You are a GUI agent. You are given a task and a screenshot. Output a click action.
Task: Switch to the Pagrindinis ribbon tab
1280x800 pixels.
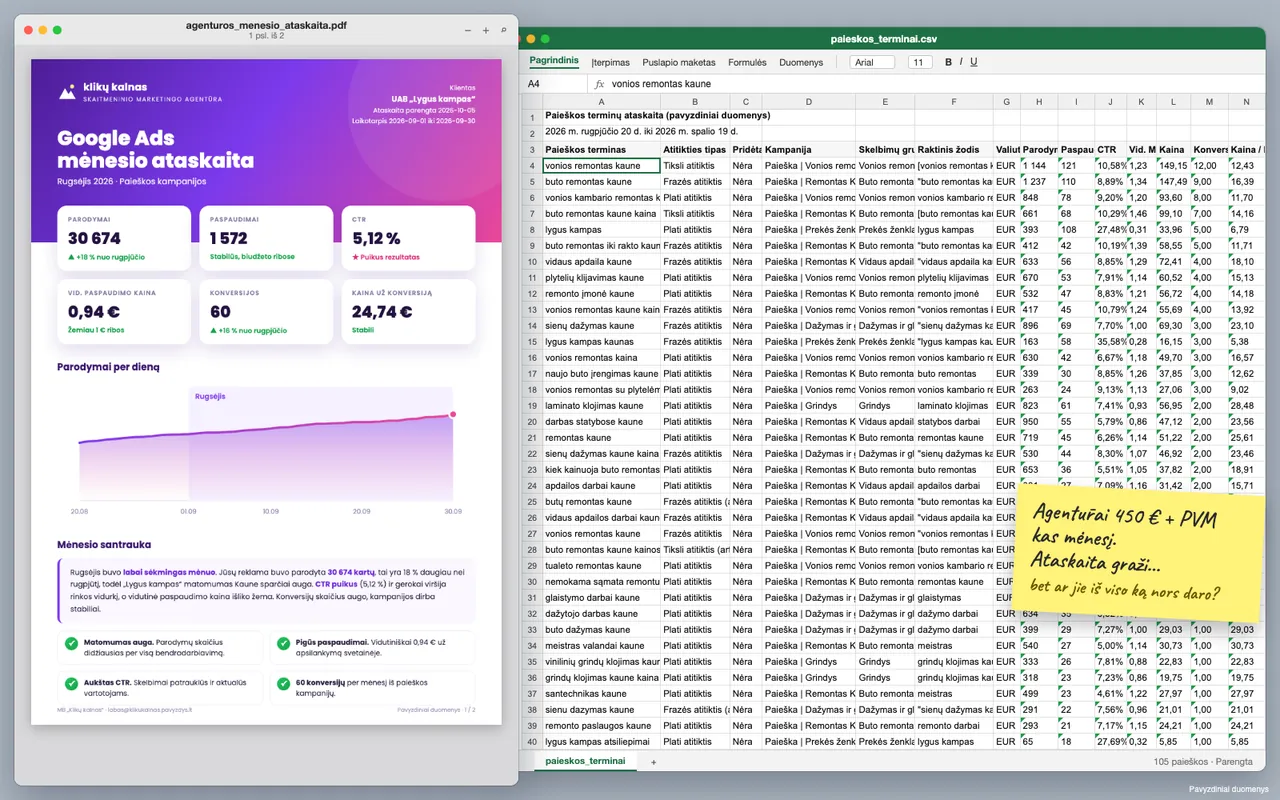pyautogui.click(x=554, y=61)
